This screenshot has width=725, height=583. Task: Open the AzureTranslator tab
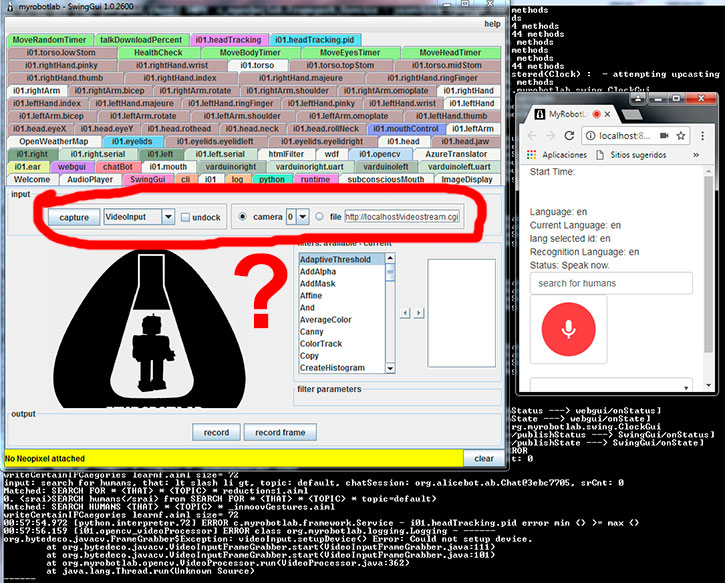point(456,154)
